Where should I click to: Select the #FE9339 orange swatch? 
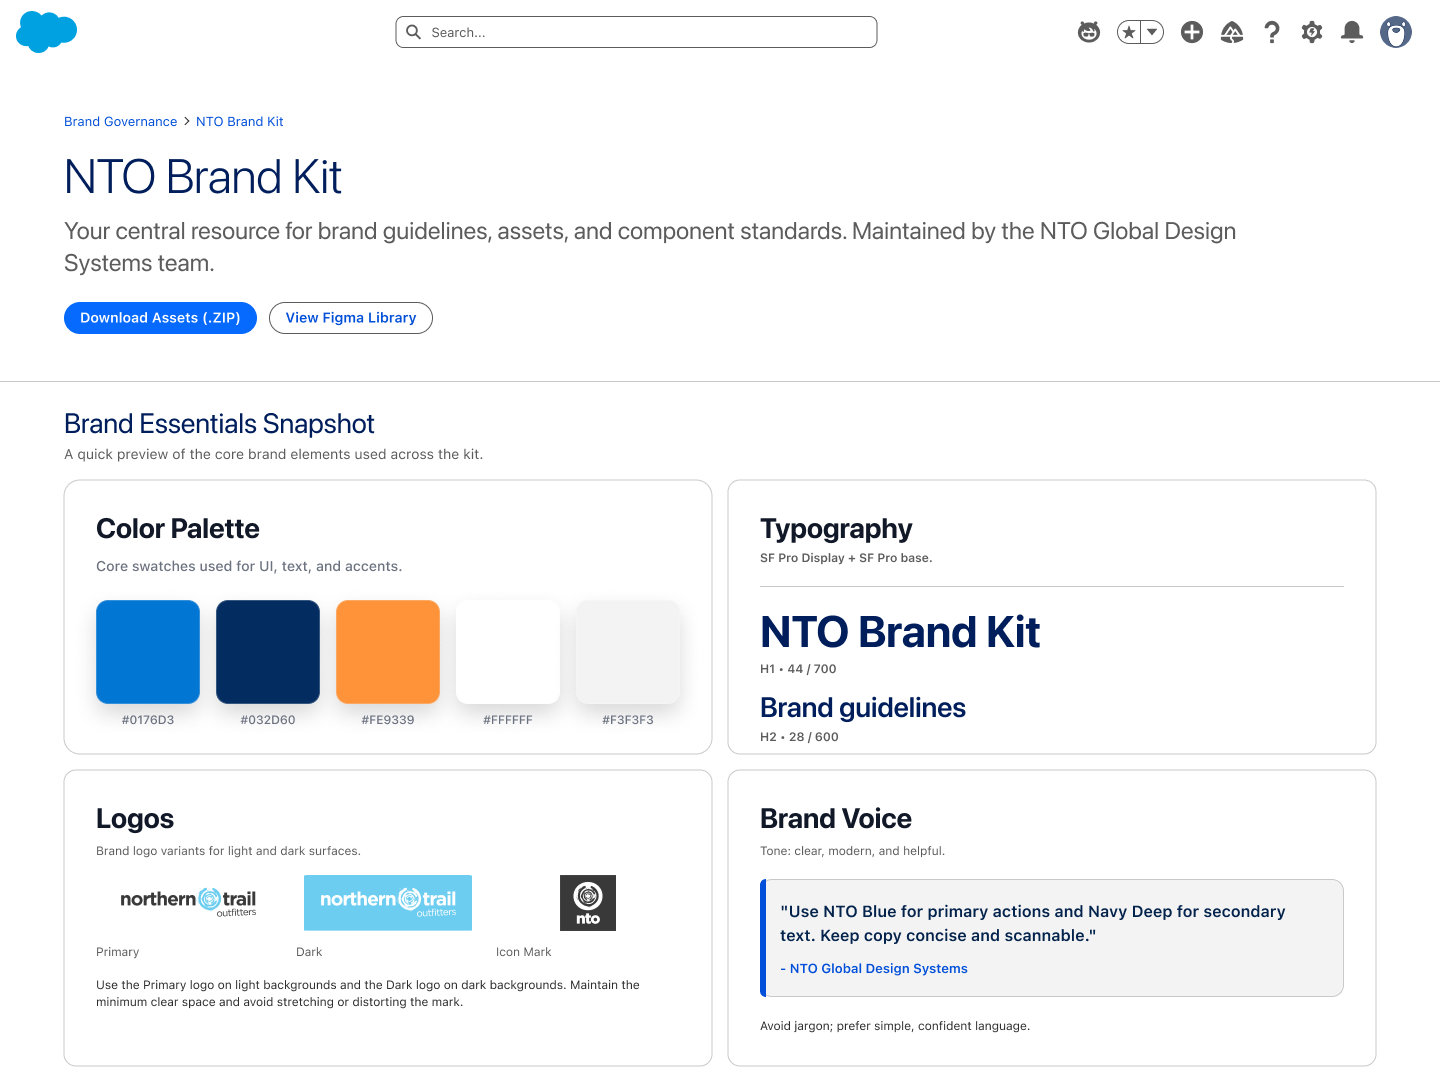388,652
